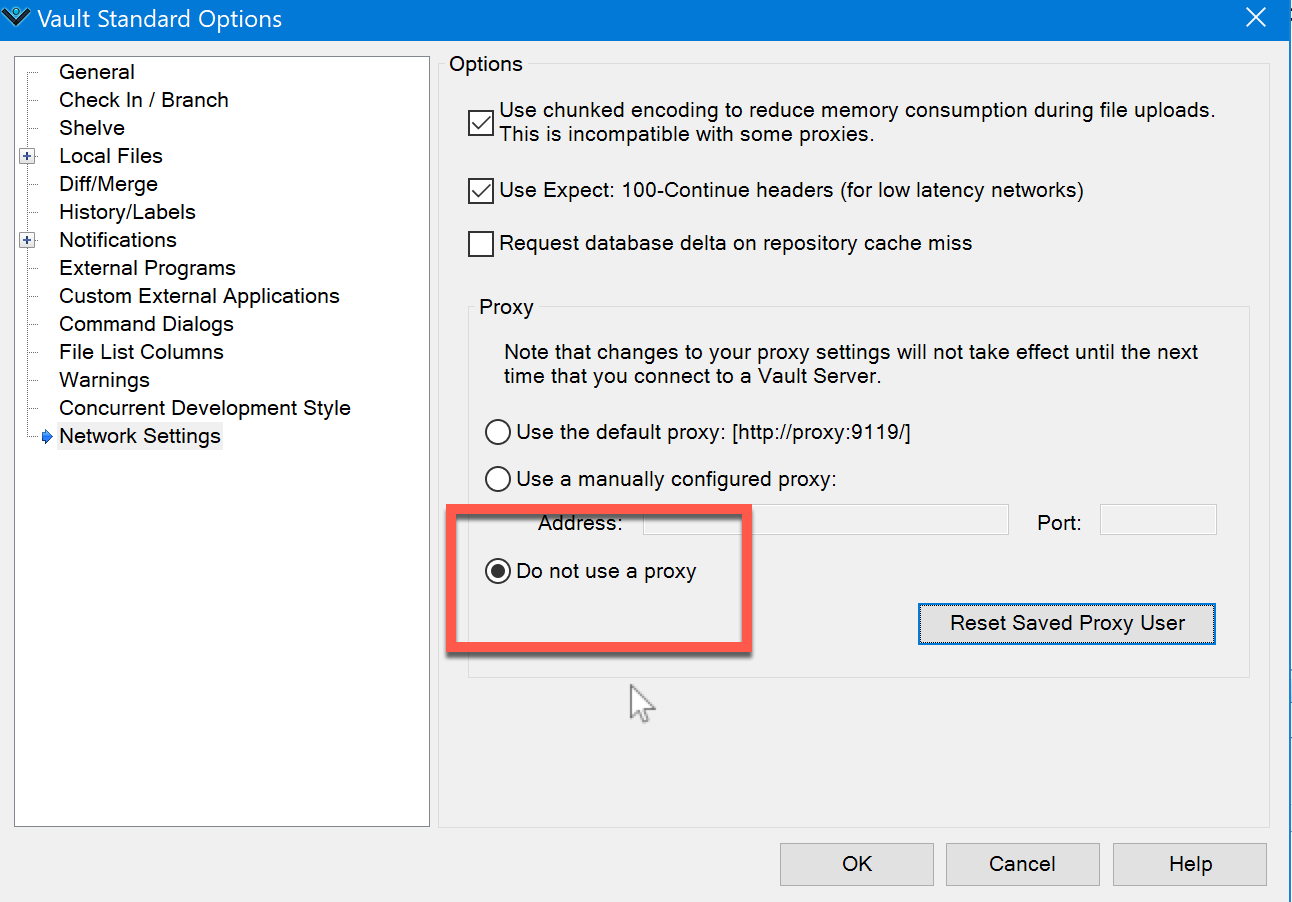Confirm changes with the OK button
The height and width of the screenshot is (902, 1292).
[857, 864]
